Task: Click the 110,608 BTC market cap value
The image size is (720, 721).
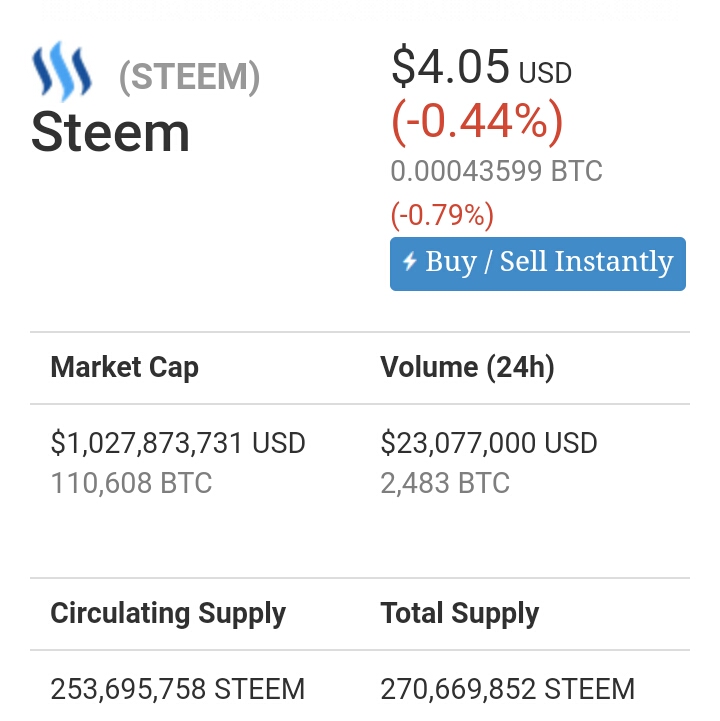Action: click(x=131, y=484)
